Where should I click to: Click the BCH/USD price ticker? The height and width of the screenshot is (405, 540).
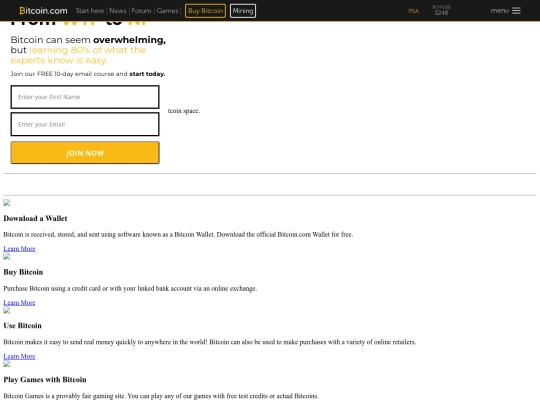tap(442, 10)
